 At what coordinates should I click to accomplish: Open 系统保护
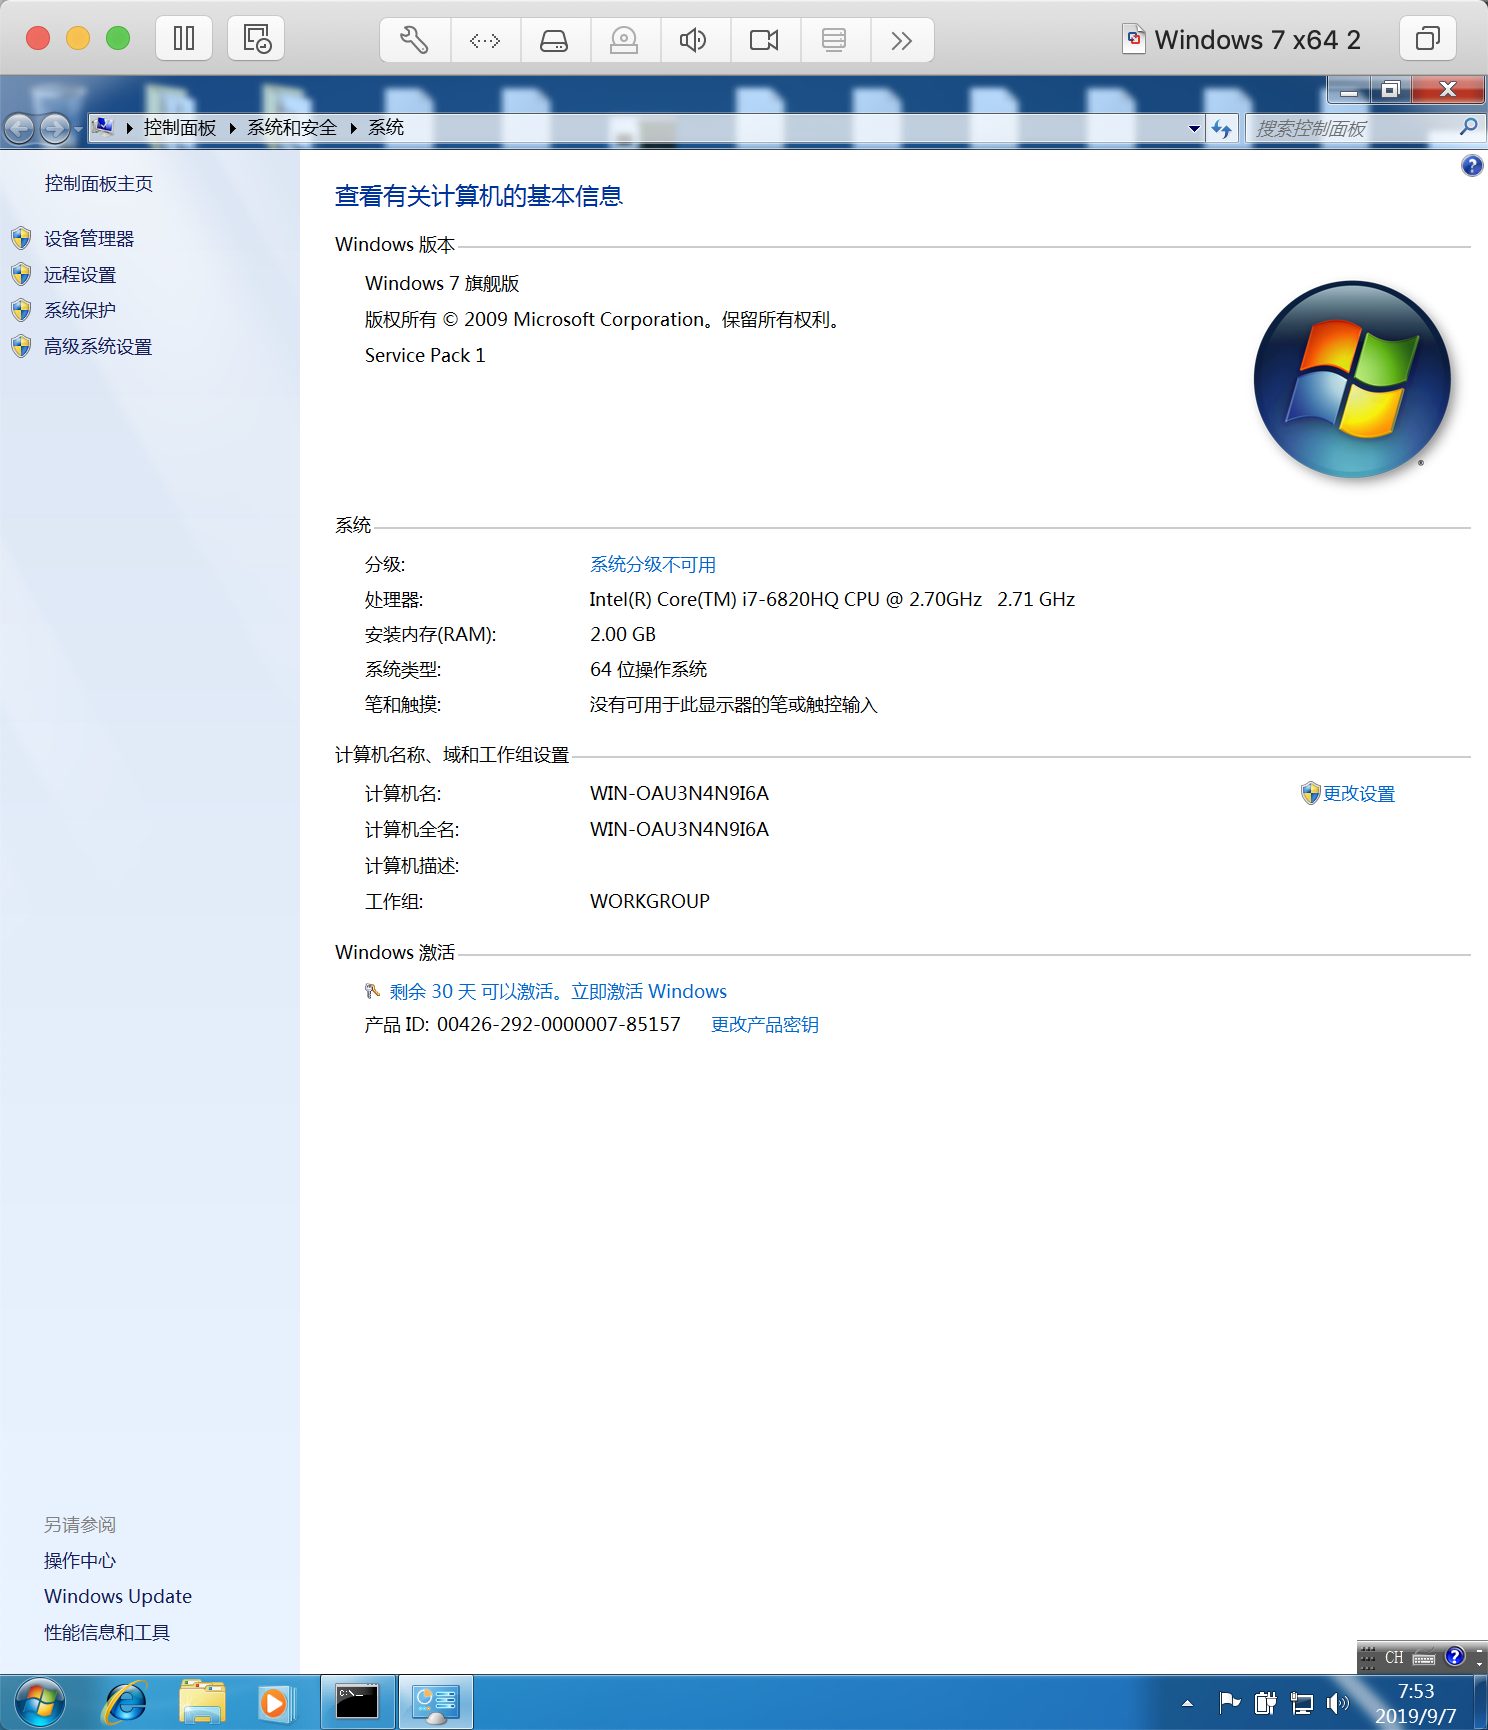pyautogui.click(x=80, y=311)
